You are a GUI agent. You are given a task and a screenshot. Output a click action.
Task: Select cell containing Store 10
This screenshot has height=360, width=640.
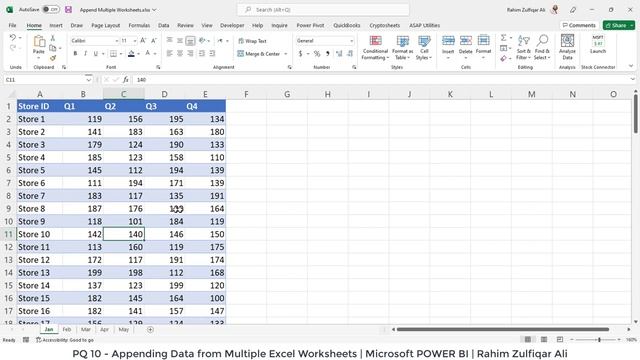pyautogui.click(x=40, y=234)
